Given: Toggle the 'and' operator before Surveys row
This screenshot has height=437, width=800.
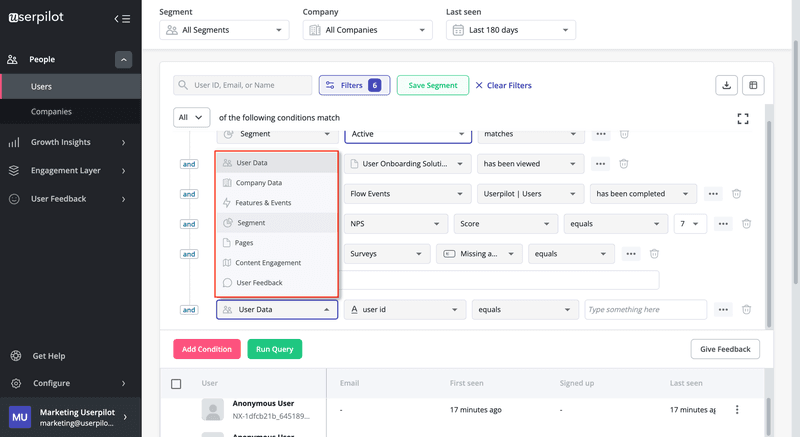Looking at the screenshot, I should tap(189, 254).
